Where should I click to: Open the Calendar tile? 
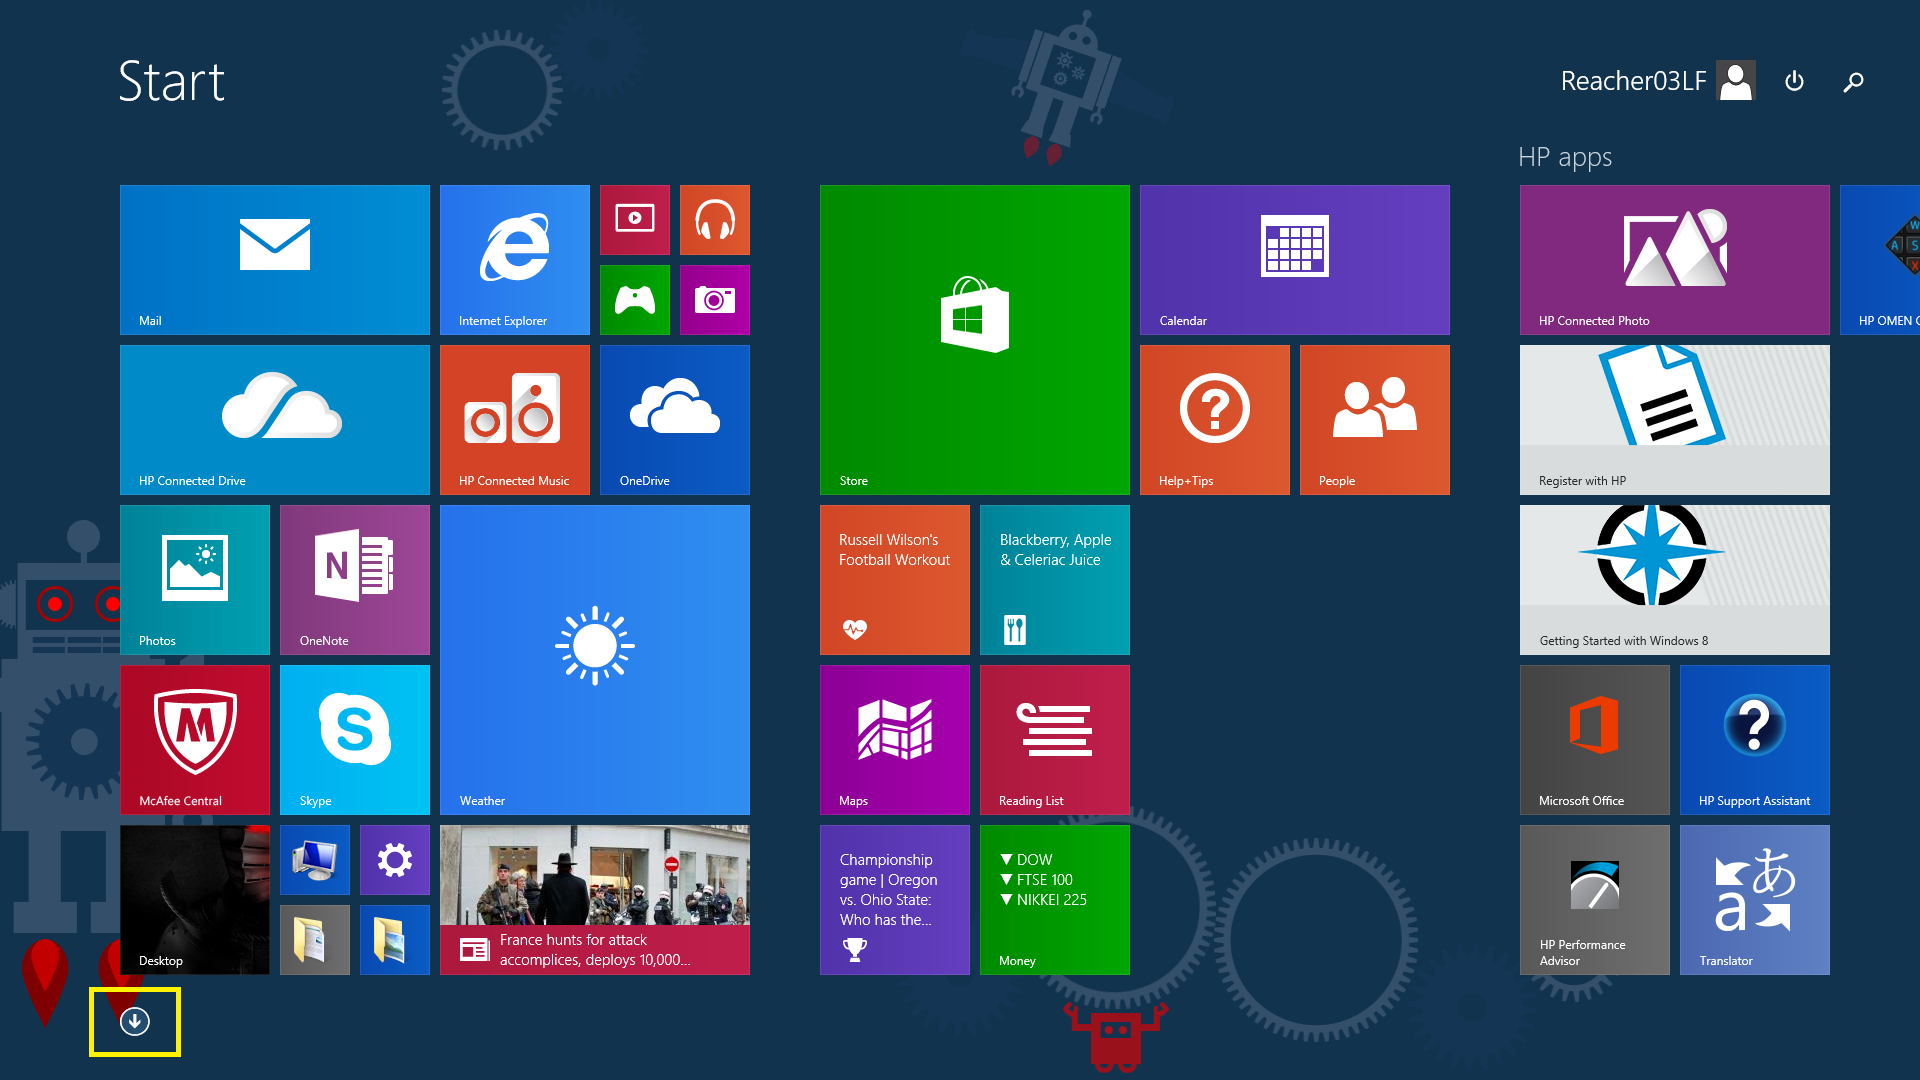point(1295,260)
